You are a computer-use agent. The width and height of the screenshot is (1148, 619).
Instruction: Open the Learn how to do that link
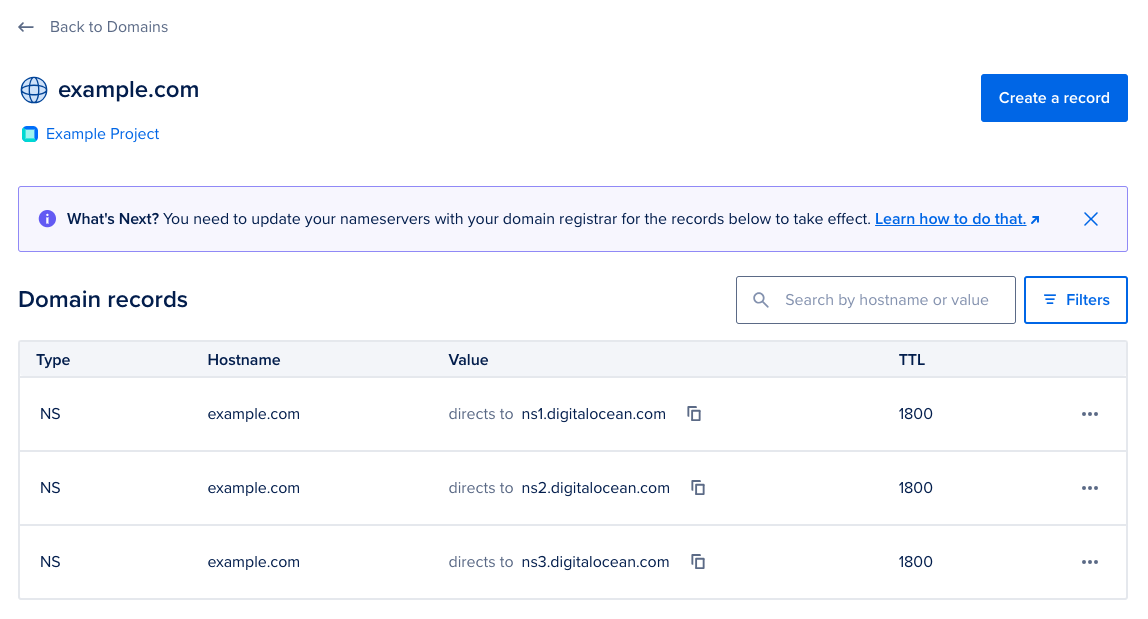[x=951, y=218]
